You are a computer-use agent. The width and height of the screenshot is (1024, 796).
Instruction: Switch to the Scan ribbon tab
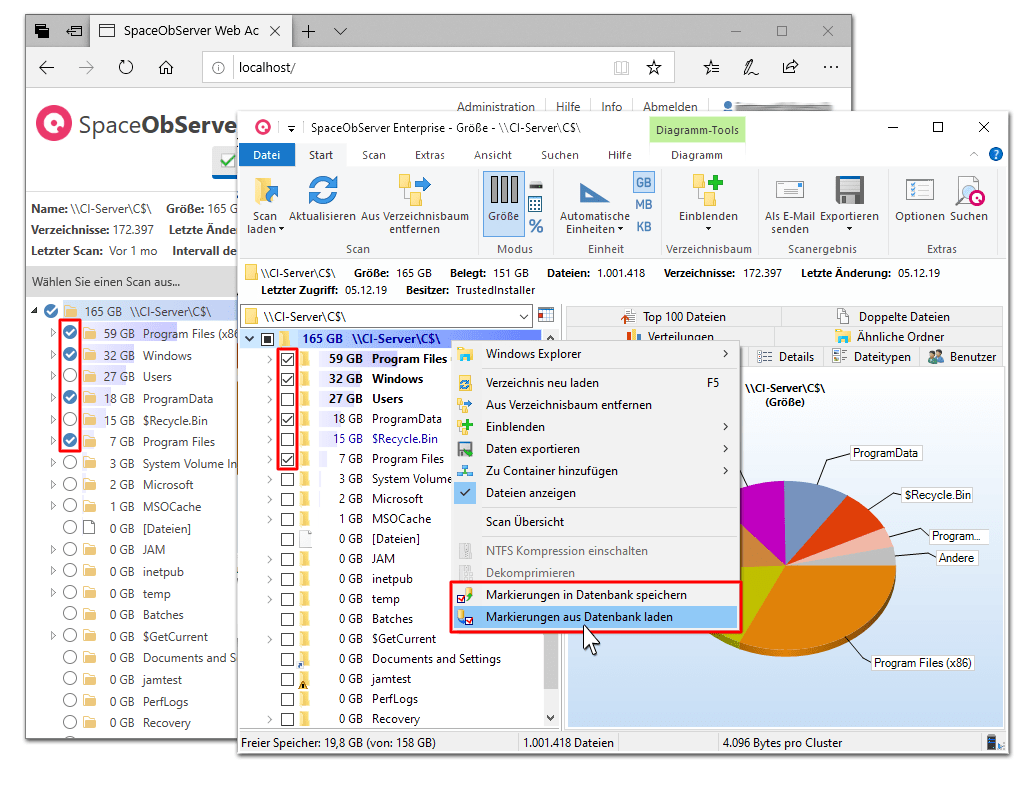coord(374,155)
